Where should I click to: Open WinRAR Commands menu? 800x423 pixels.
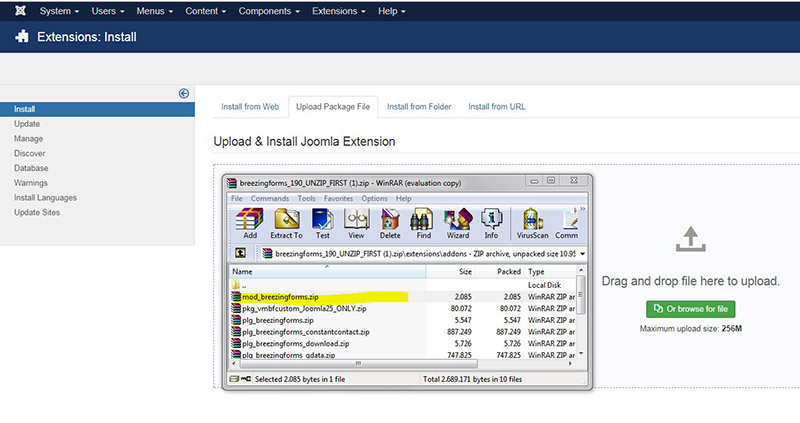coord(270,198)
